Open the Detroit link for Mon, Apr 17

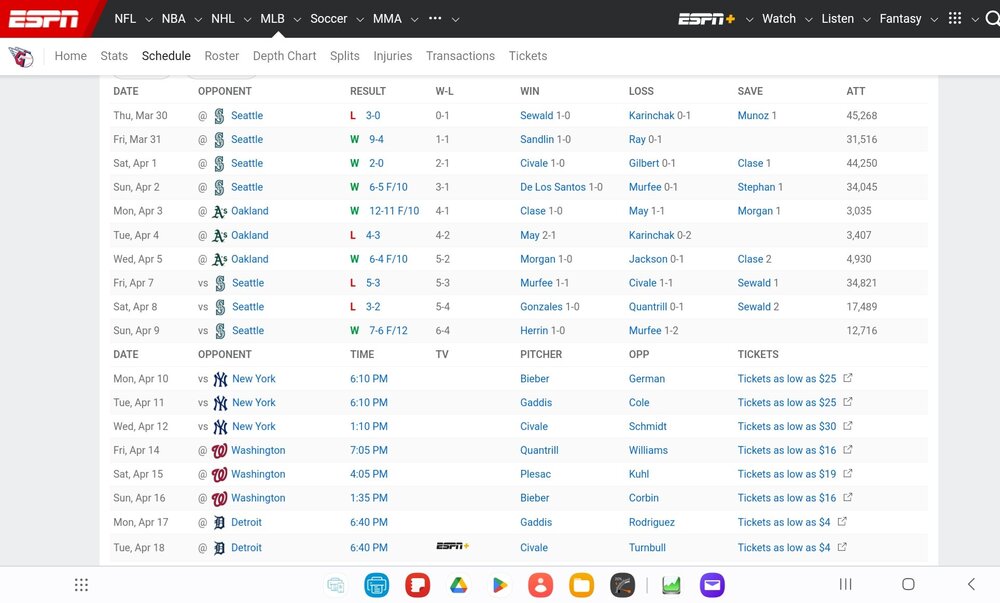tap(246, 523)
